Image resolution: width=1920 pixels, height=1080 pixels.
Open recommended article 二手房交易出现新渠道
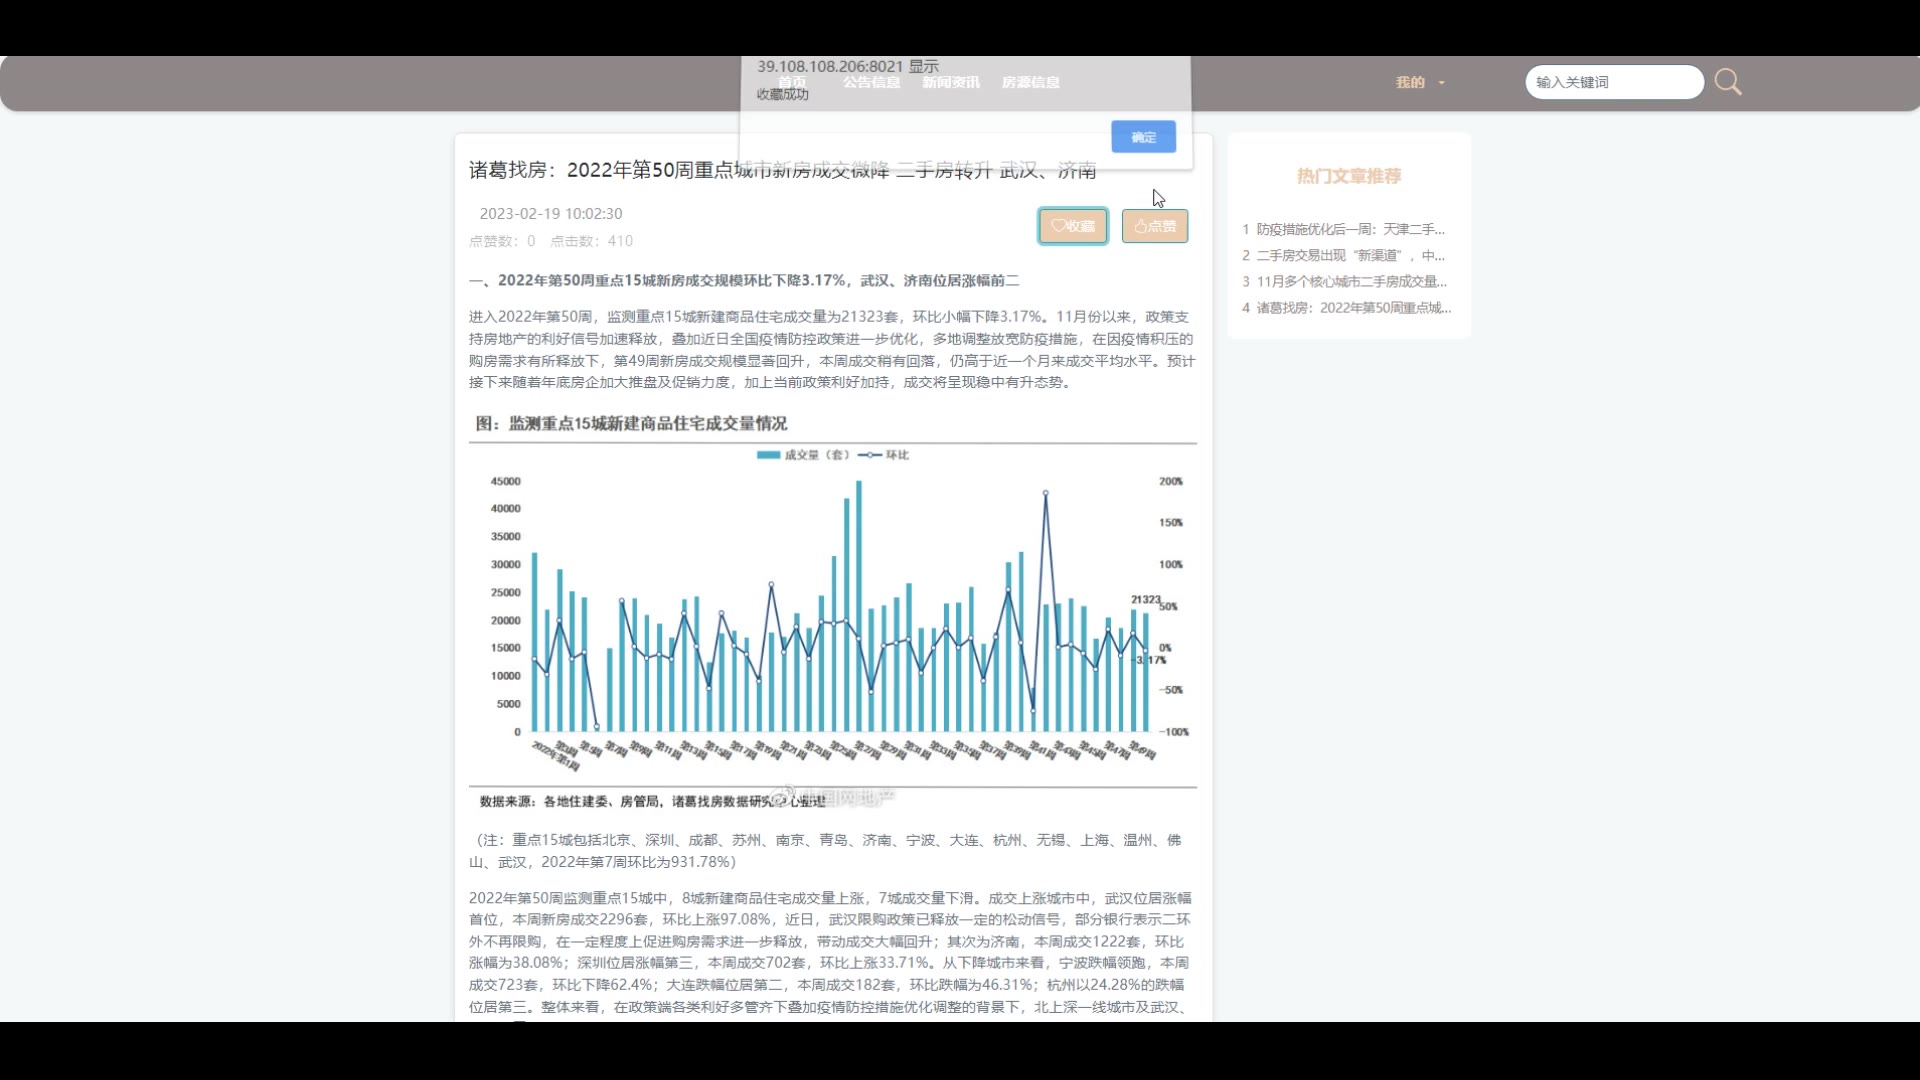pos(1349,255)
